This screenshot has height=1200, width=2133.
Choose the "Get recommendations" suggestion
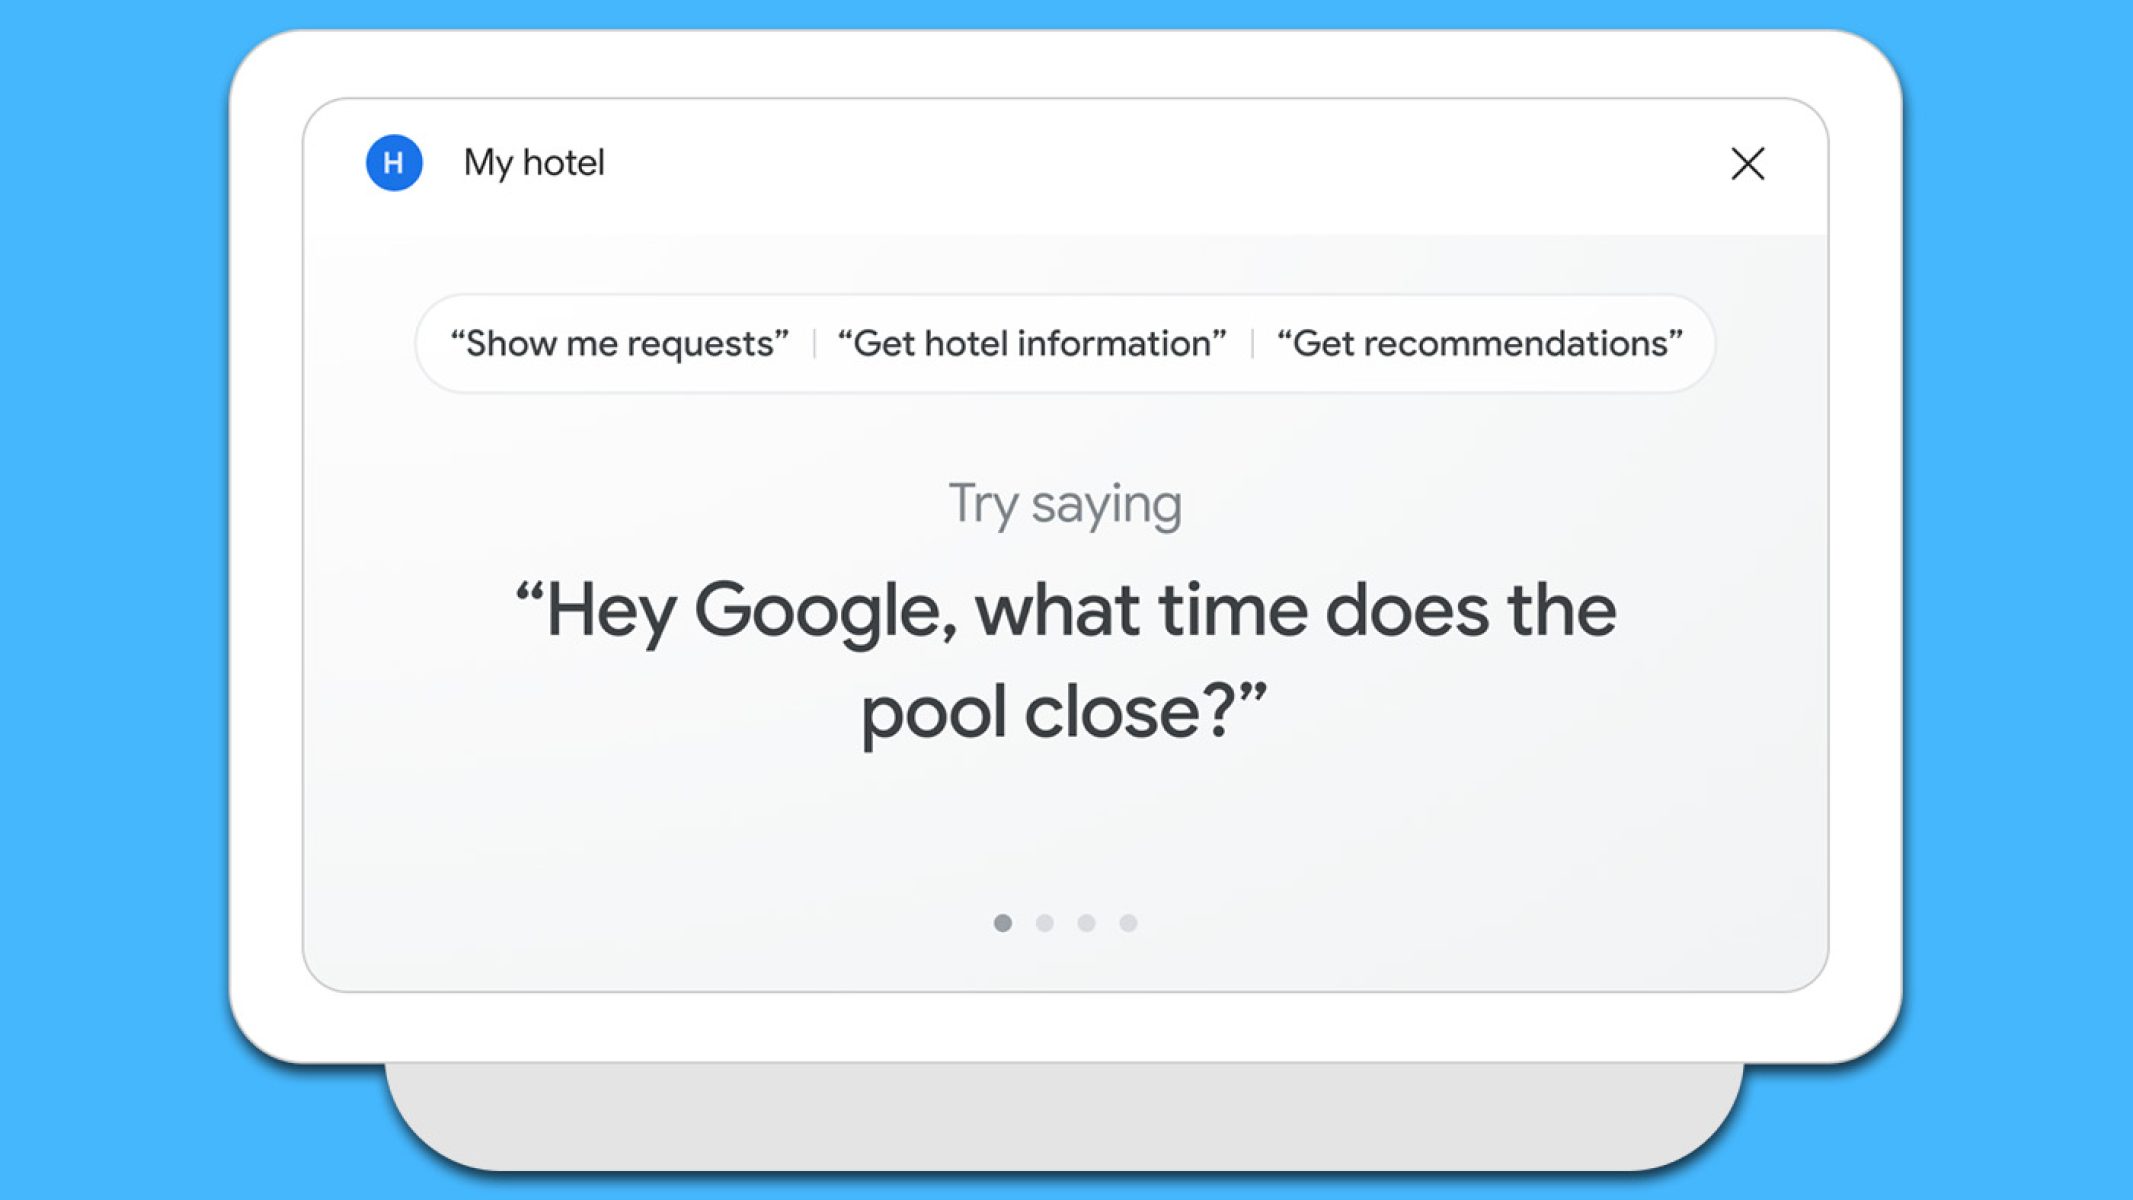coord(1479,344)
